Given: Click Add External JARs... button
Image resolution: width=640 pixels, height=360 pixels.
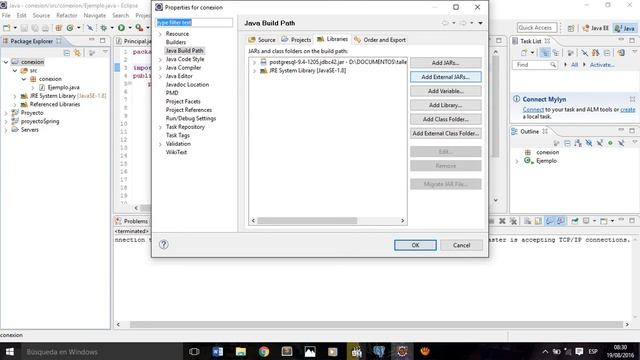Looking at the screenshot, I should coord(445,77).
